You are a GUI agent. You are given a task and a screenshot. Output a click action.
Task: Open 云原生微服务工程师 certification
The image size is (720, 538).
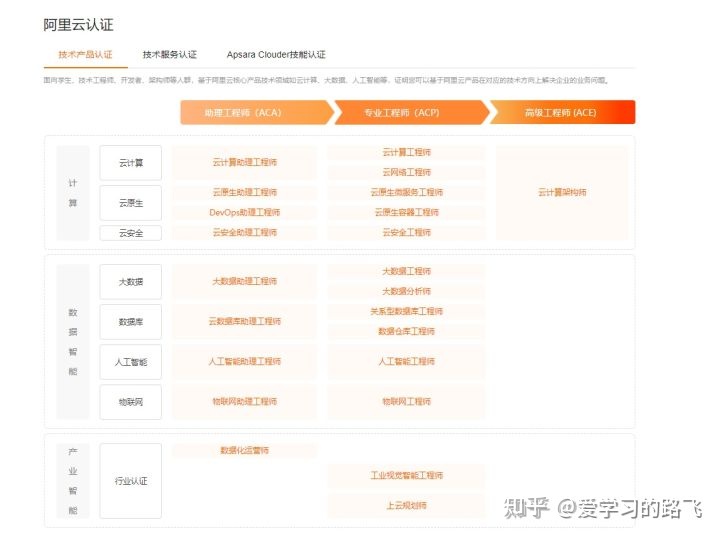[x=406, y=192]
